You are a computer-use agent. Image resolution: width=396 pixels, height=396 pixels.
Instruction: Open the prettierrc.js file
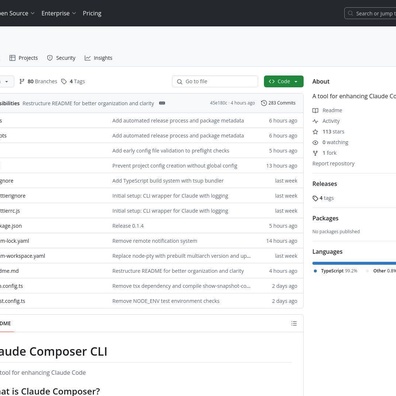10,211
